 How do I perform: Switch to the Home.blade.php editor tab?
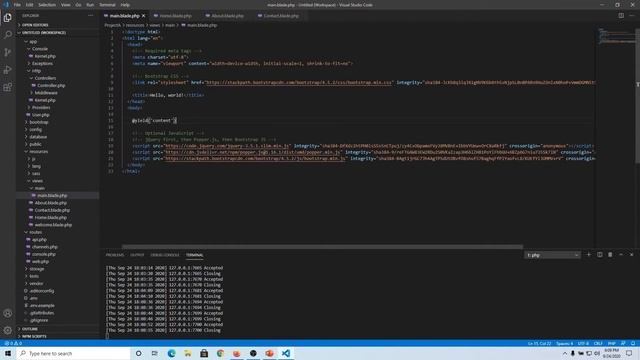click(176, 16)
